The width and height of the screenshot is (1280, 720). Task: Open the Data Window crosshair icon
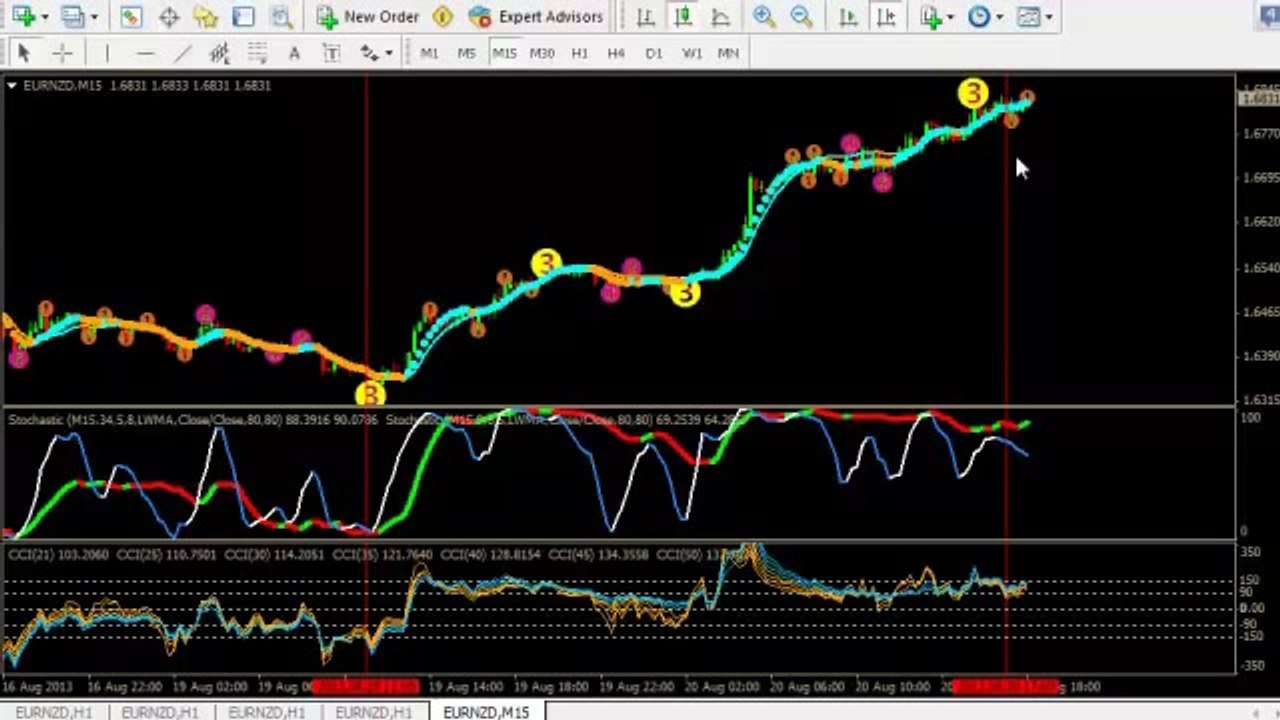(168, 16)
